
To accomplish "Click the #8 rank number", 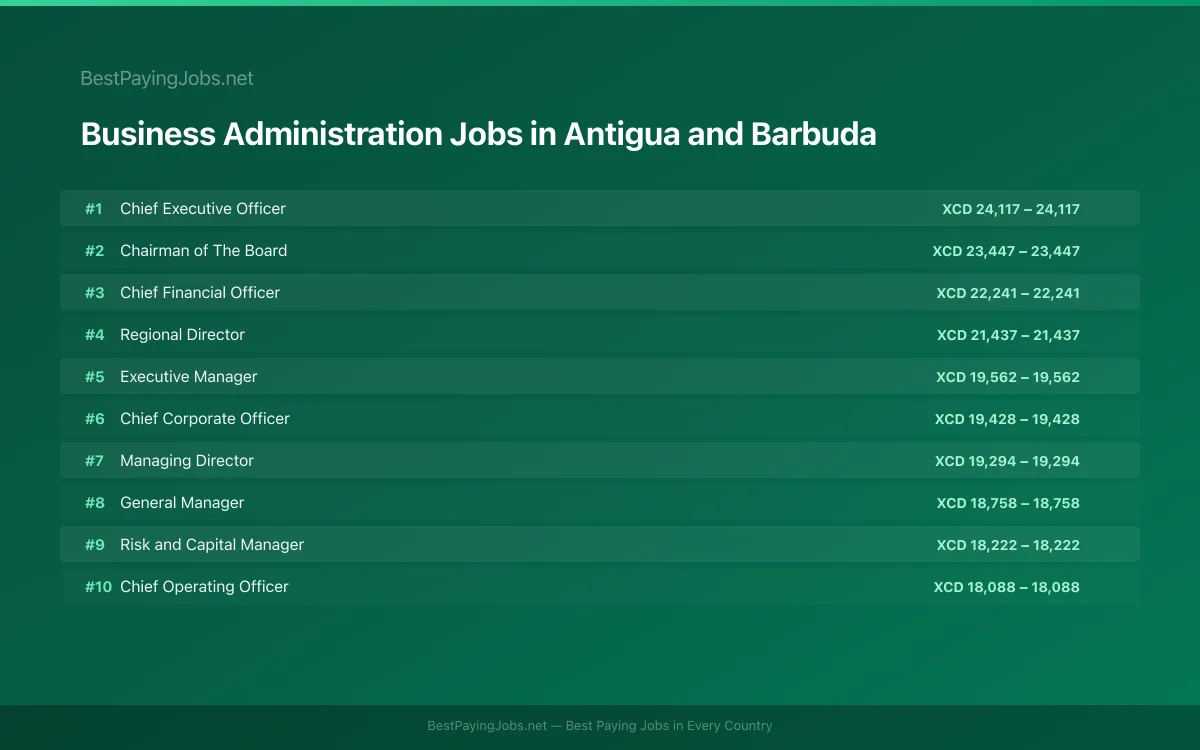I will coord(94,503).
